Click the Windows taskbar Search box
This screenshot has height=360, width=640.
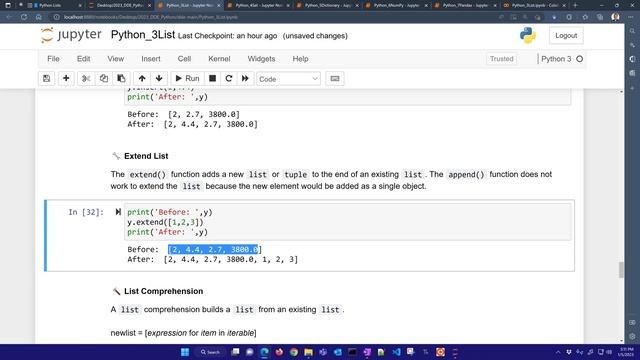[x=211, y=352]
